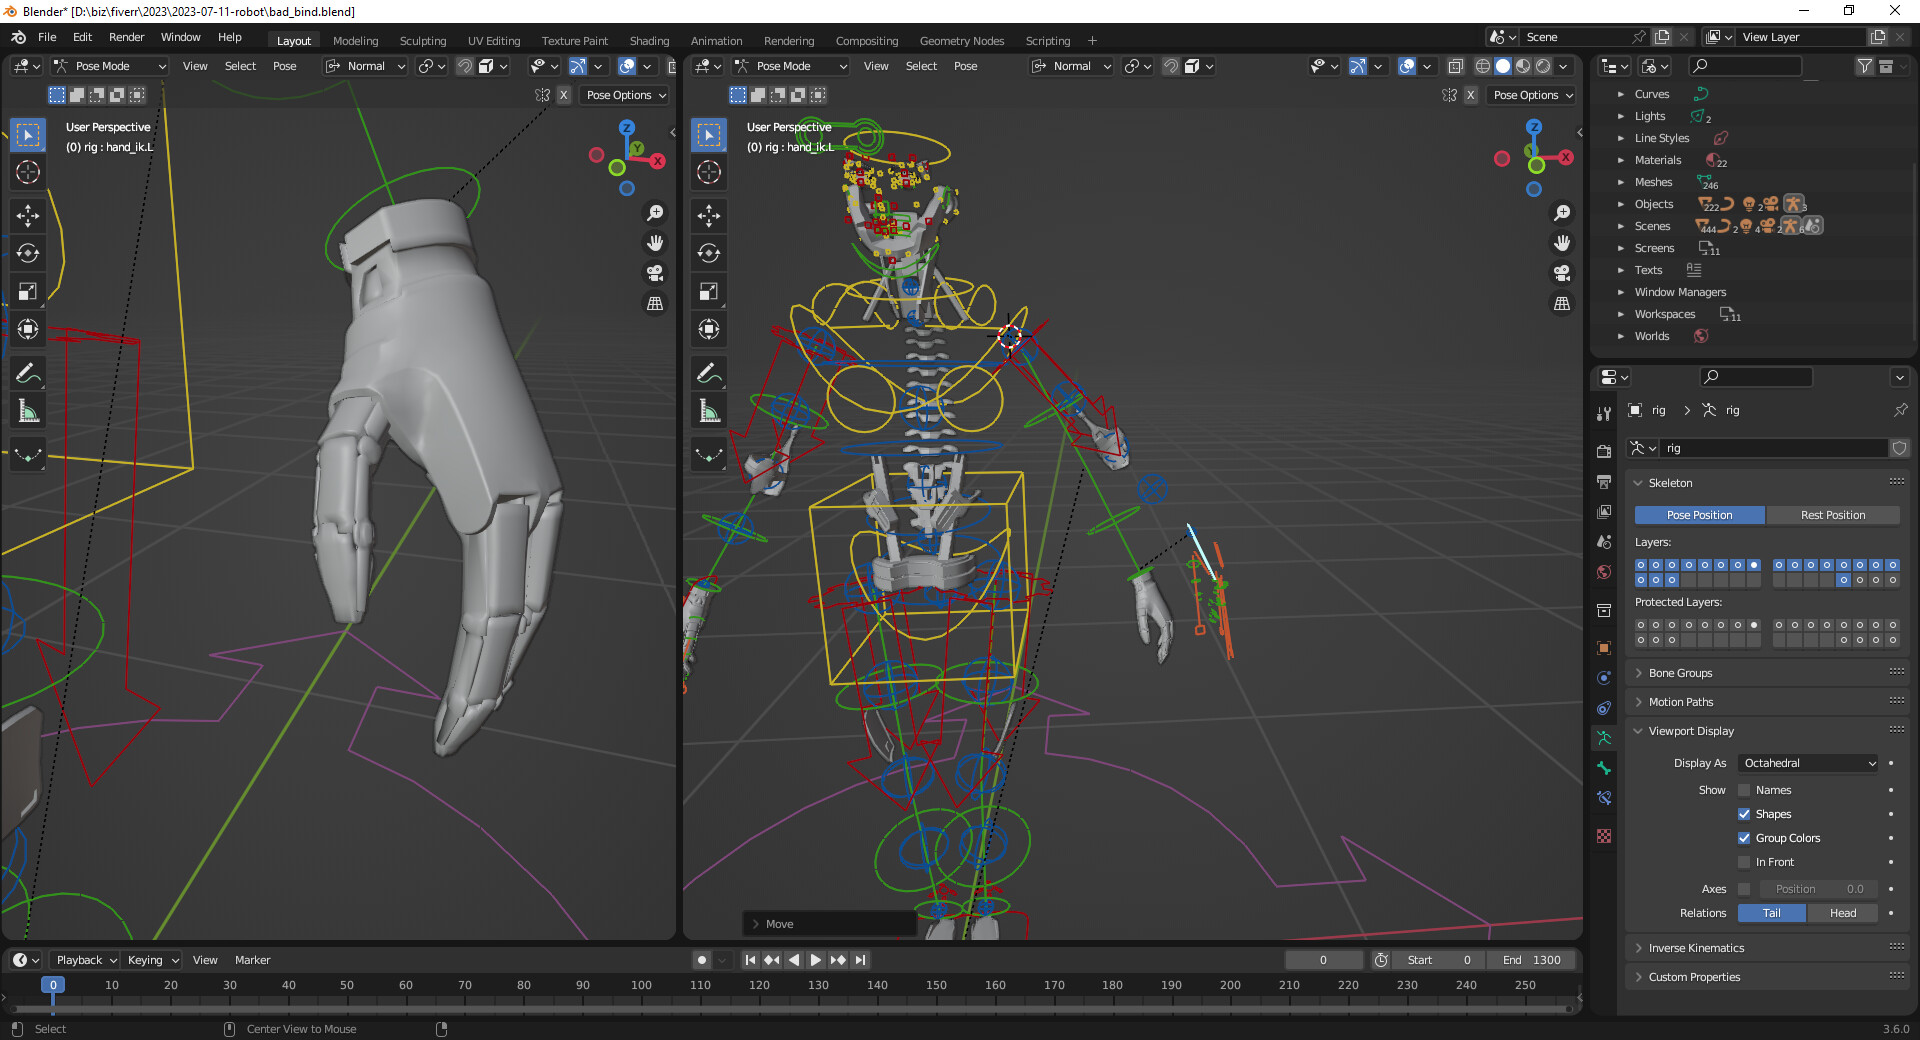Screen dimensions: 1920x1040
Task: Enable the In Front checkbox
Action: point(1744,862)
